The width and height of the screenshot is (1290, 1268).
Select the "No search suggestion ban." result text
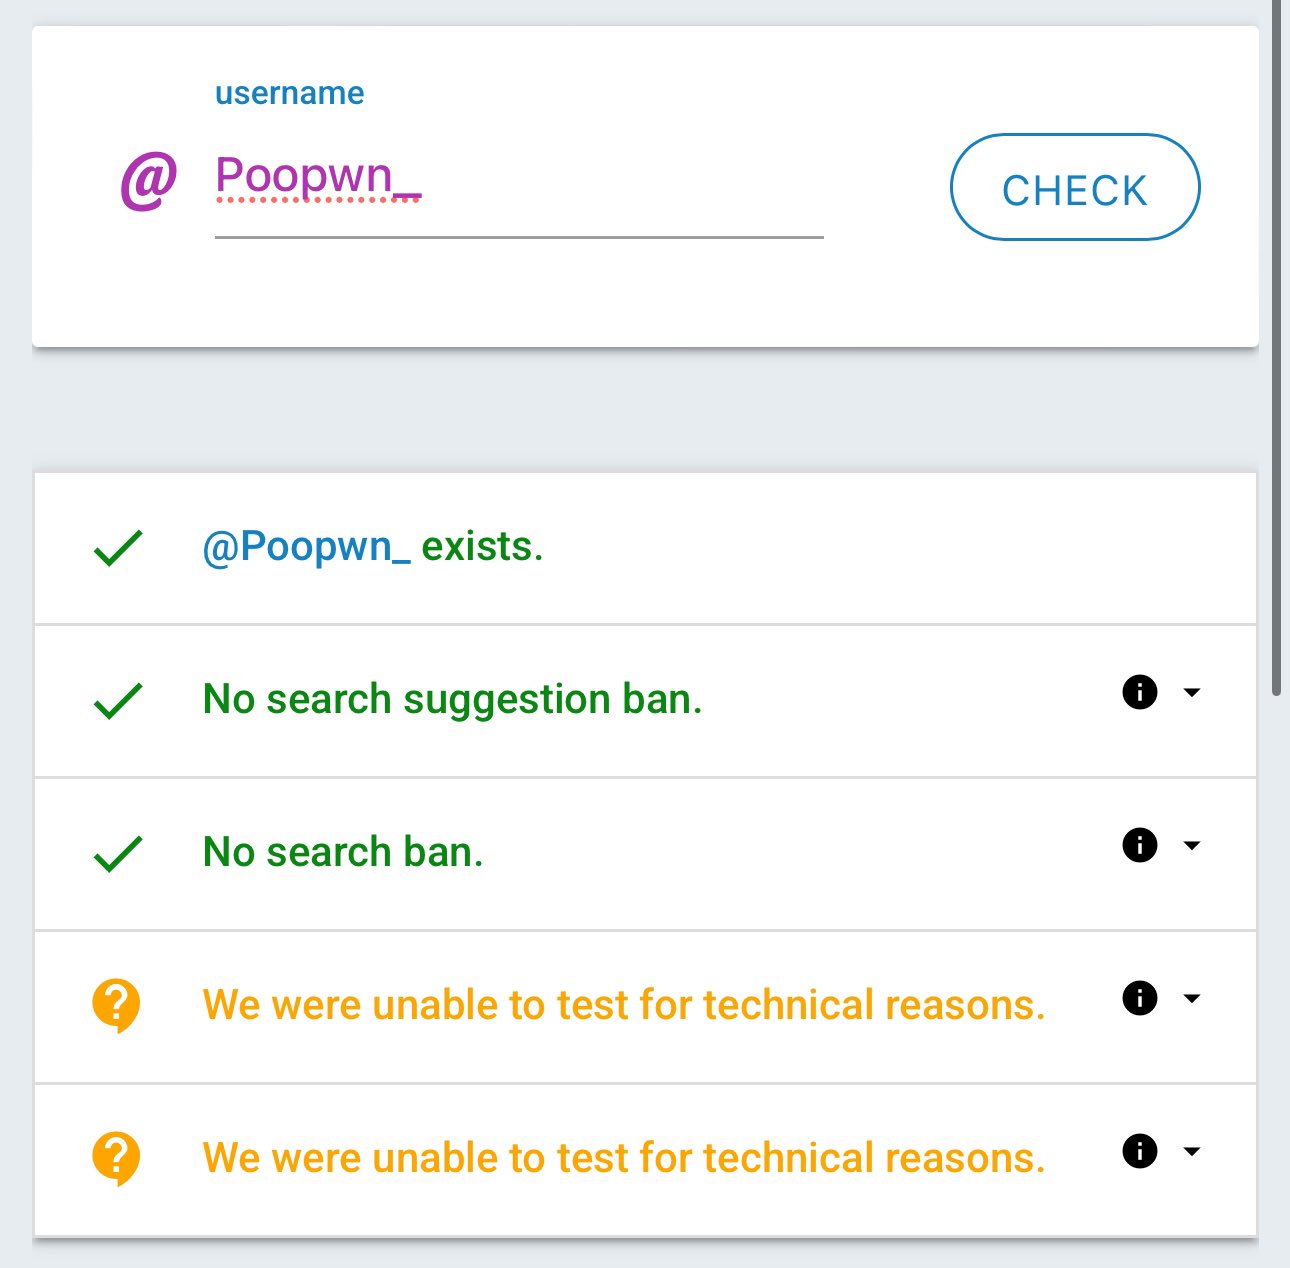(452, 699)
